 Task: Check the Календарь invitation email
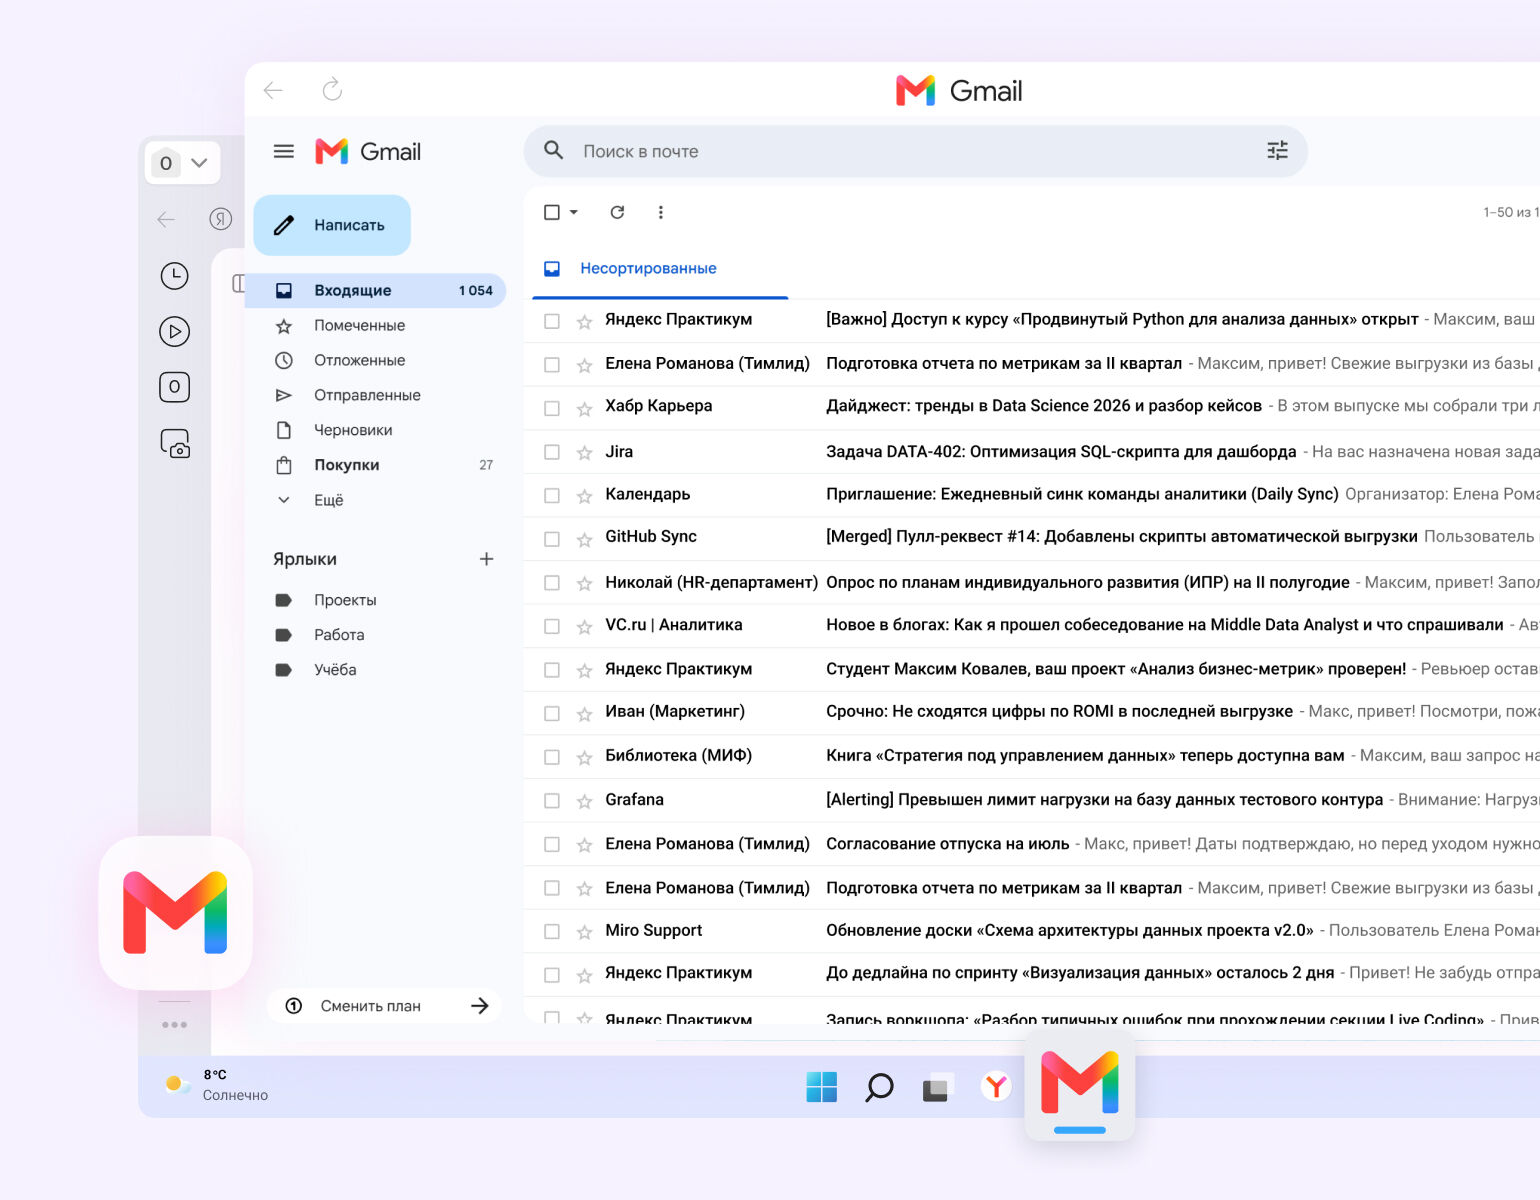tap(552, 495)
